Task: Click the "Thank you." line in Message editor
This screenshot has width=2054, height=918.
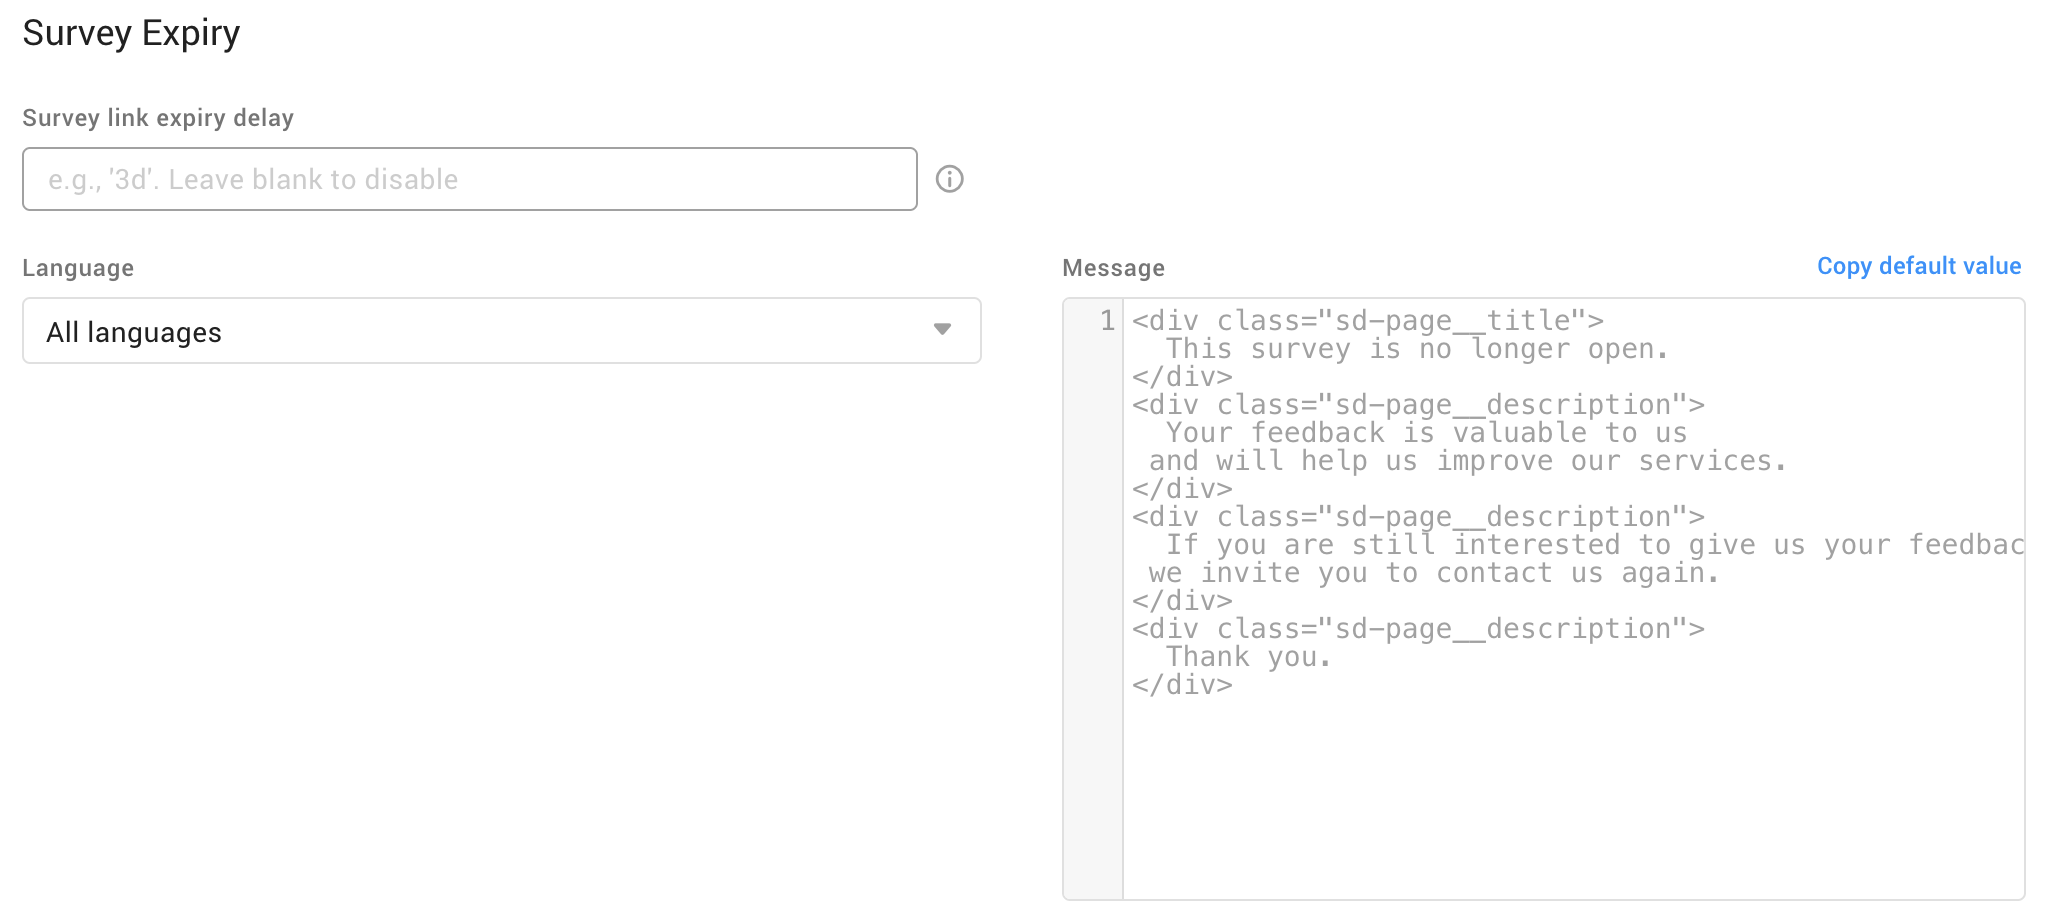Action: [1248, 657]
